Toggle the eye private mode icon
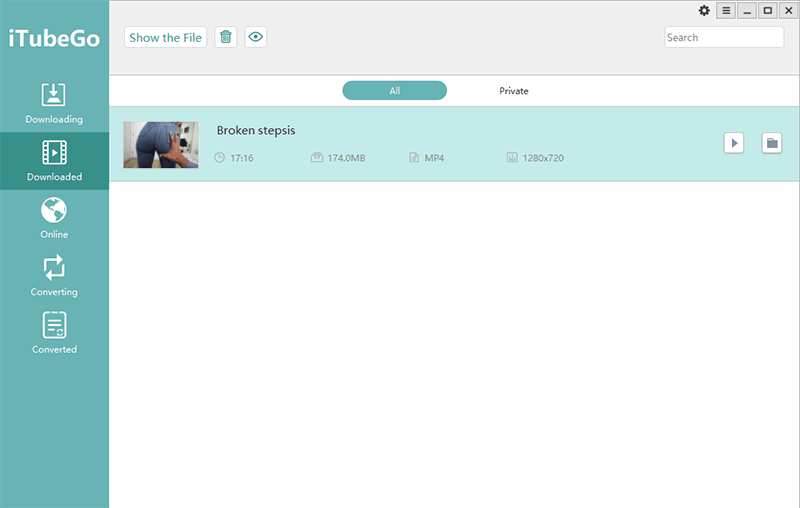Screen dimensions: 800x508 (x=256, y=37)
